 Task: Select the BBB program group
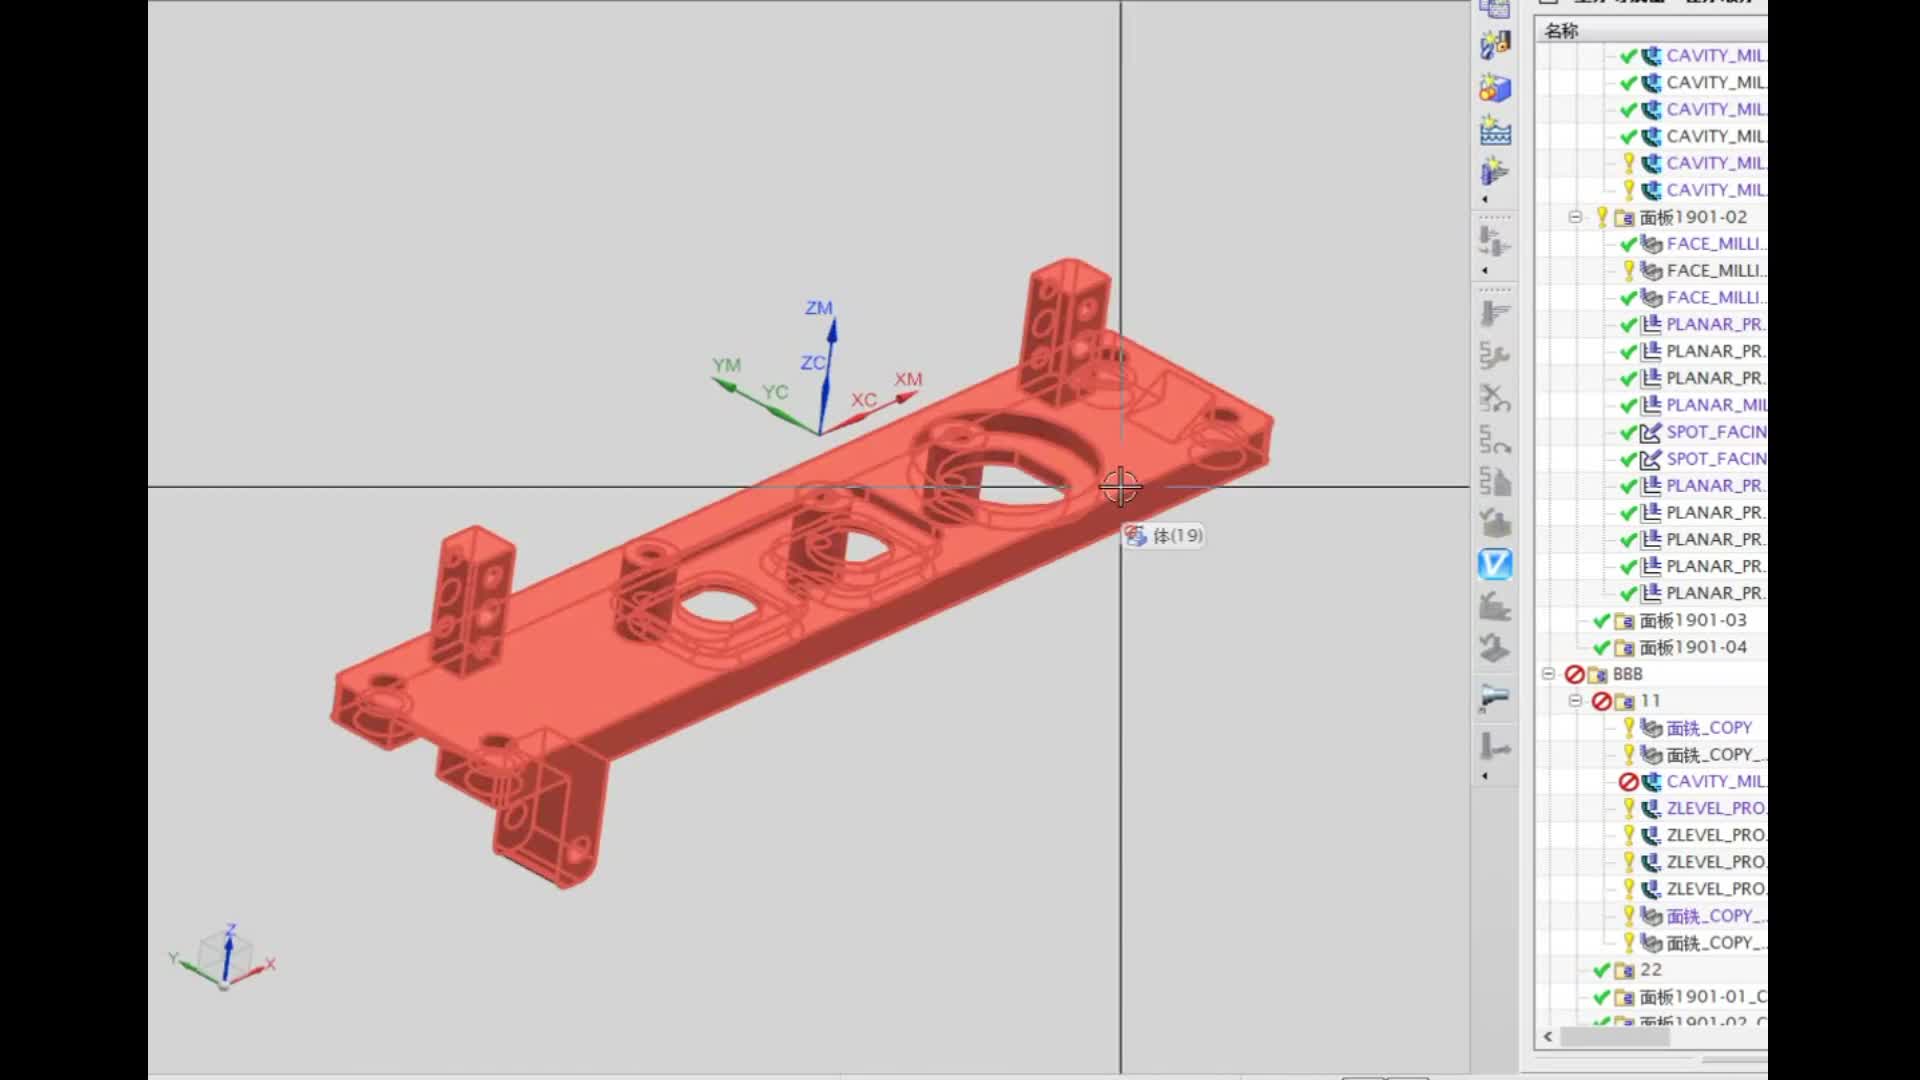coord(1628,674)
